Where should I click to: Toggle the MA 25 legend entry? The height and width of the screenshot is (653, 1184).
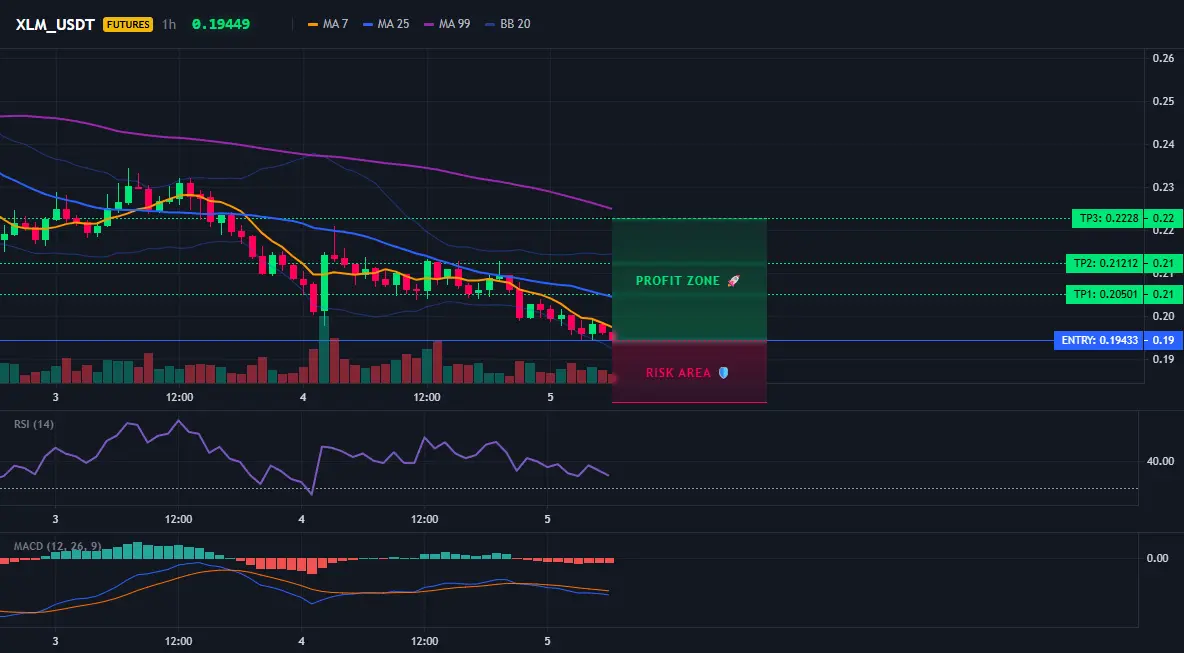386,24
